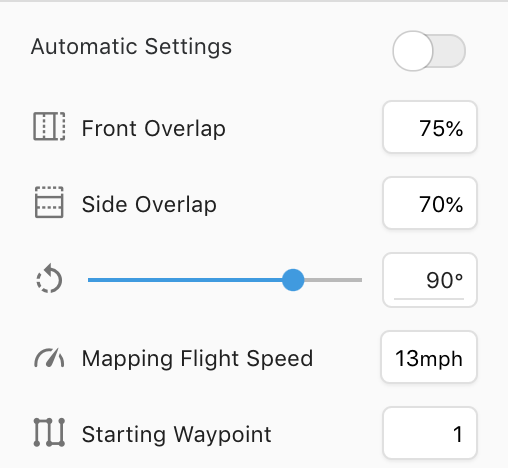Click the Starting Waypoint value field

(430, 433)
